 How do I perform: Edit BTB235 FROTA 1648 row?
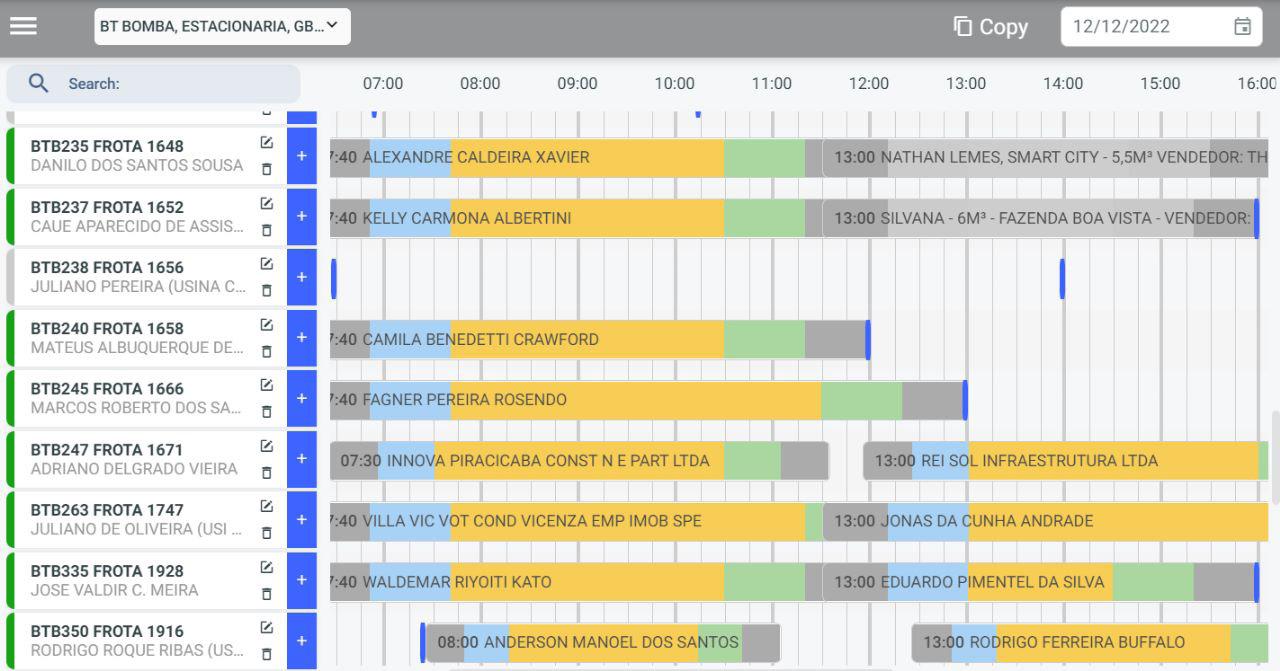point(266,143)
